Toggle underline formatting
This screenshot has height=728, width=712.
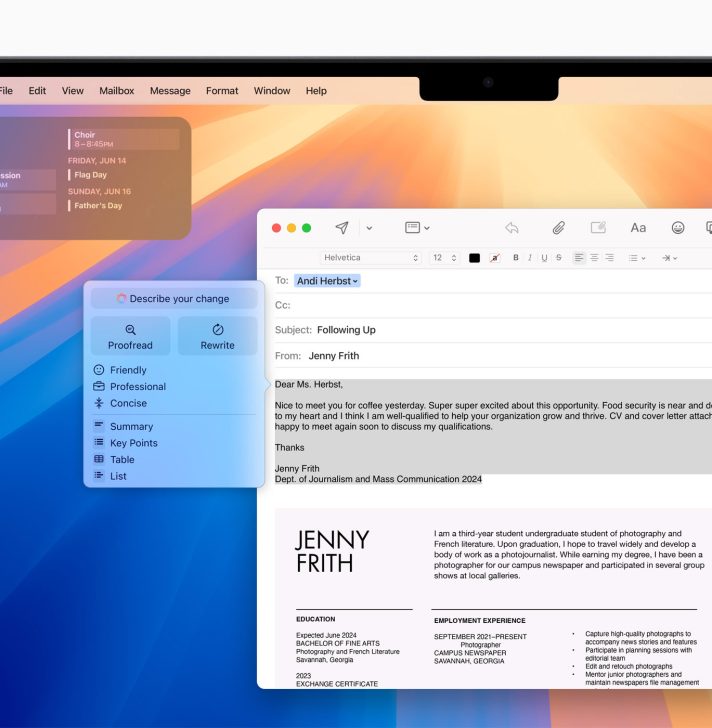click(x=544, y=258)
